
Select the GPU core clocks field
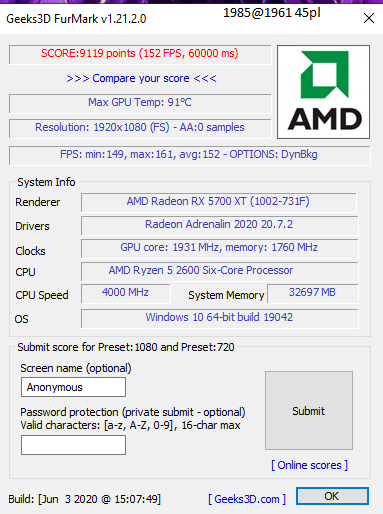[x=220, y=248]
